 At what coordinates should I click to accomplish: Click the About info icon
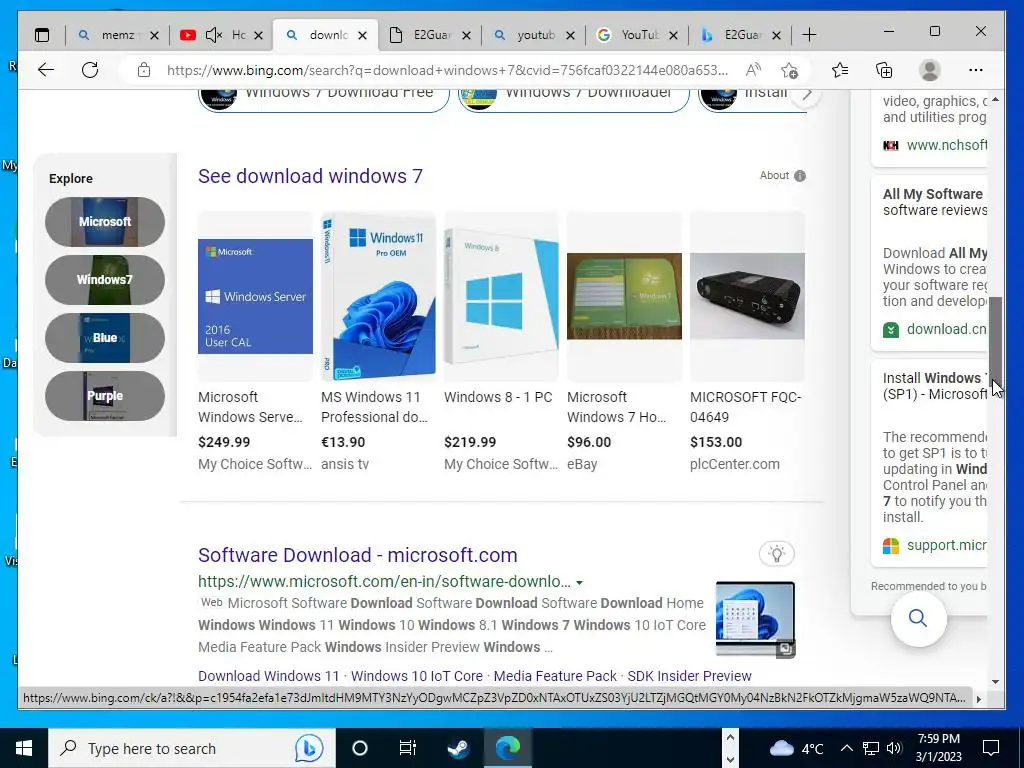(800, 176)
